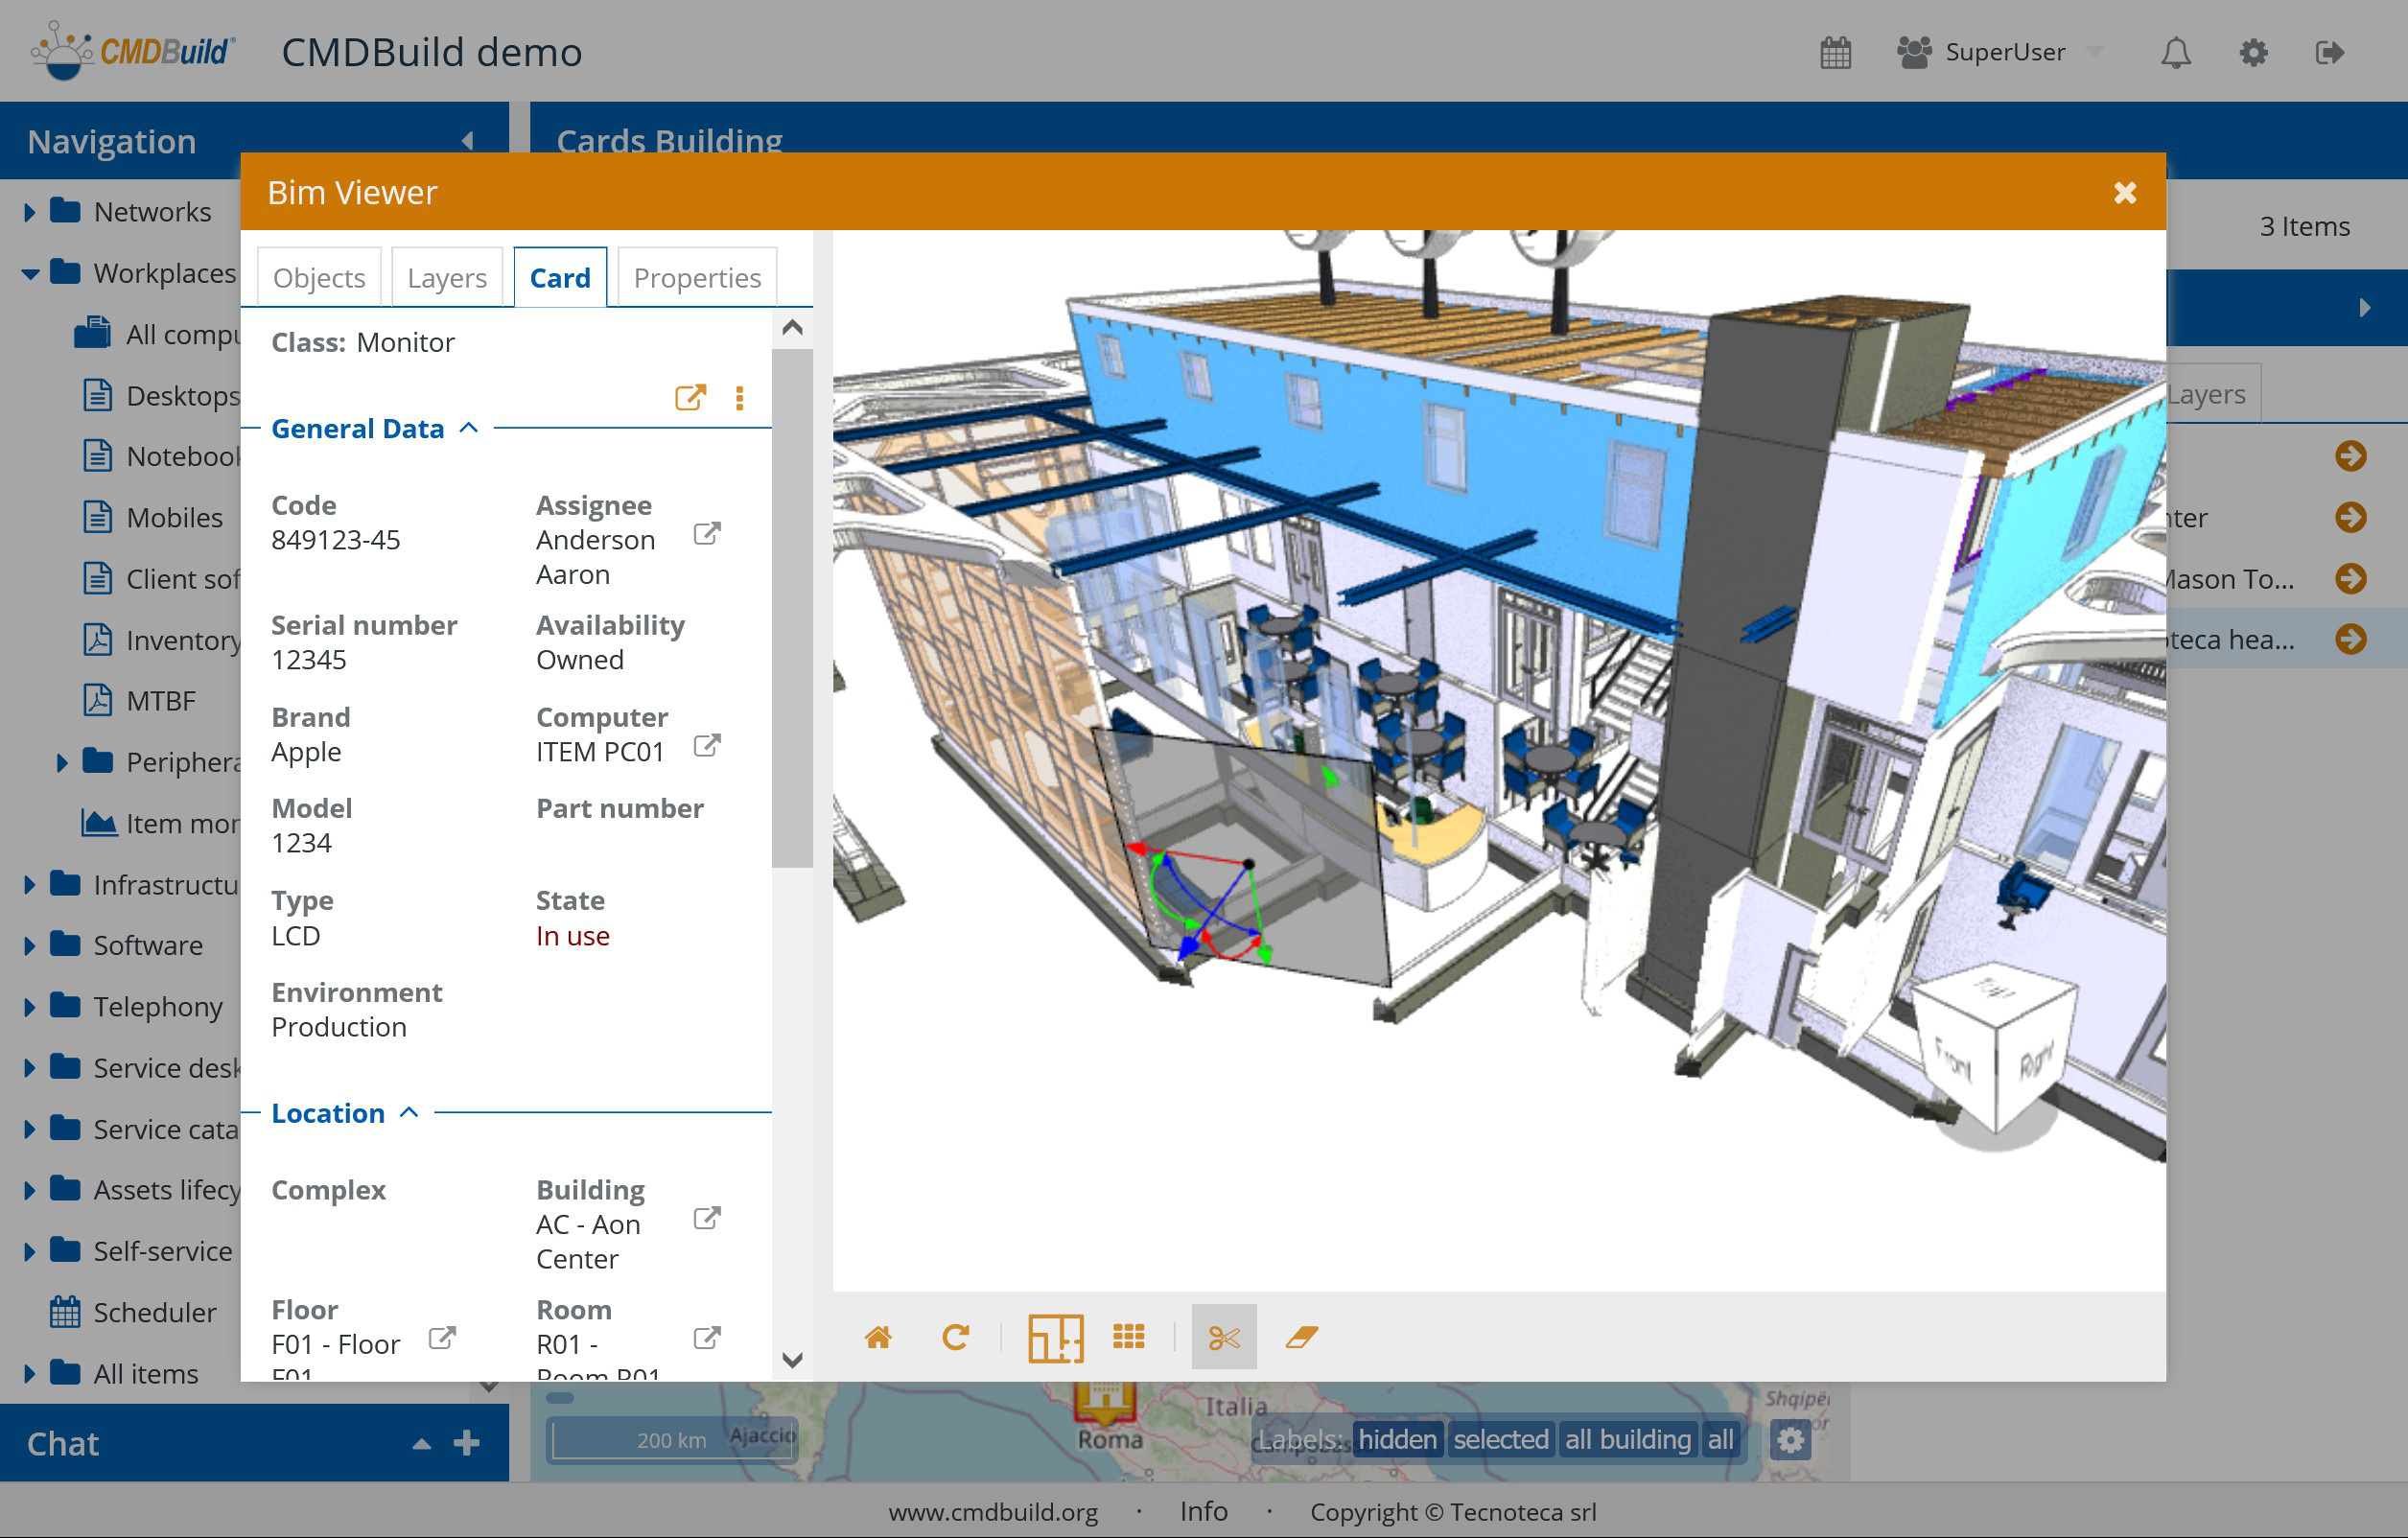Click the home view icon in viewer toolbar
The image size is (2408, 1538).
pyautogui.click(x=878, y=1337)
